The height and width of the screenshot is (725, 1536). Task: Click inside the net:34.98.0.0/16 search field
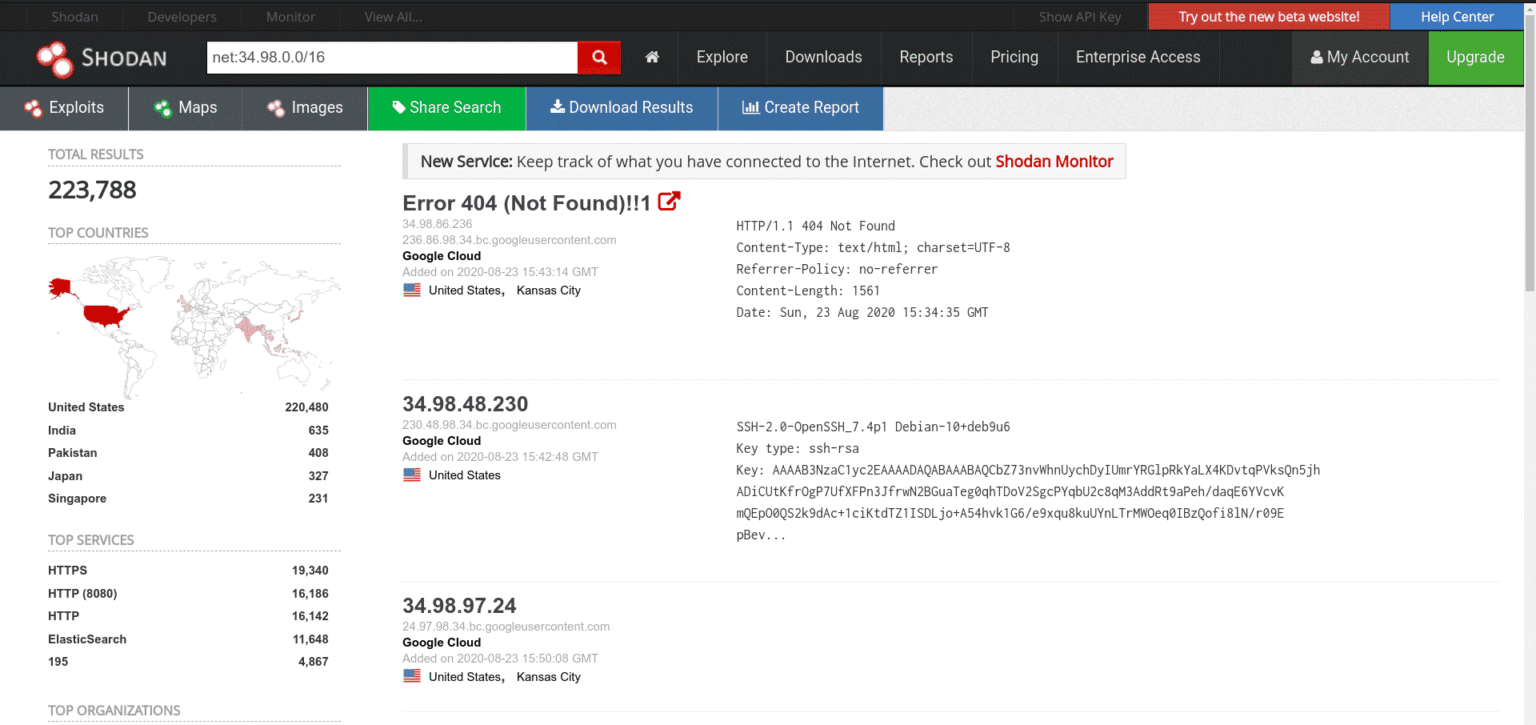(x=390, y=57)
